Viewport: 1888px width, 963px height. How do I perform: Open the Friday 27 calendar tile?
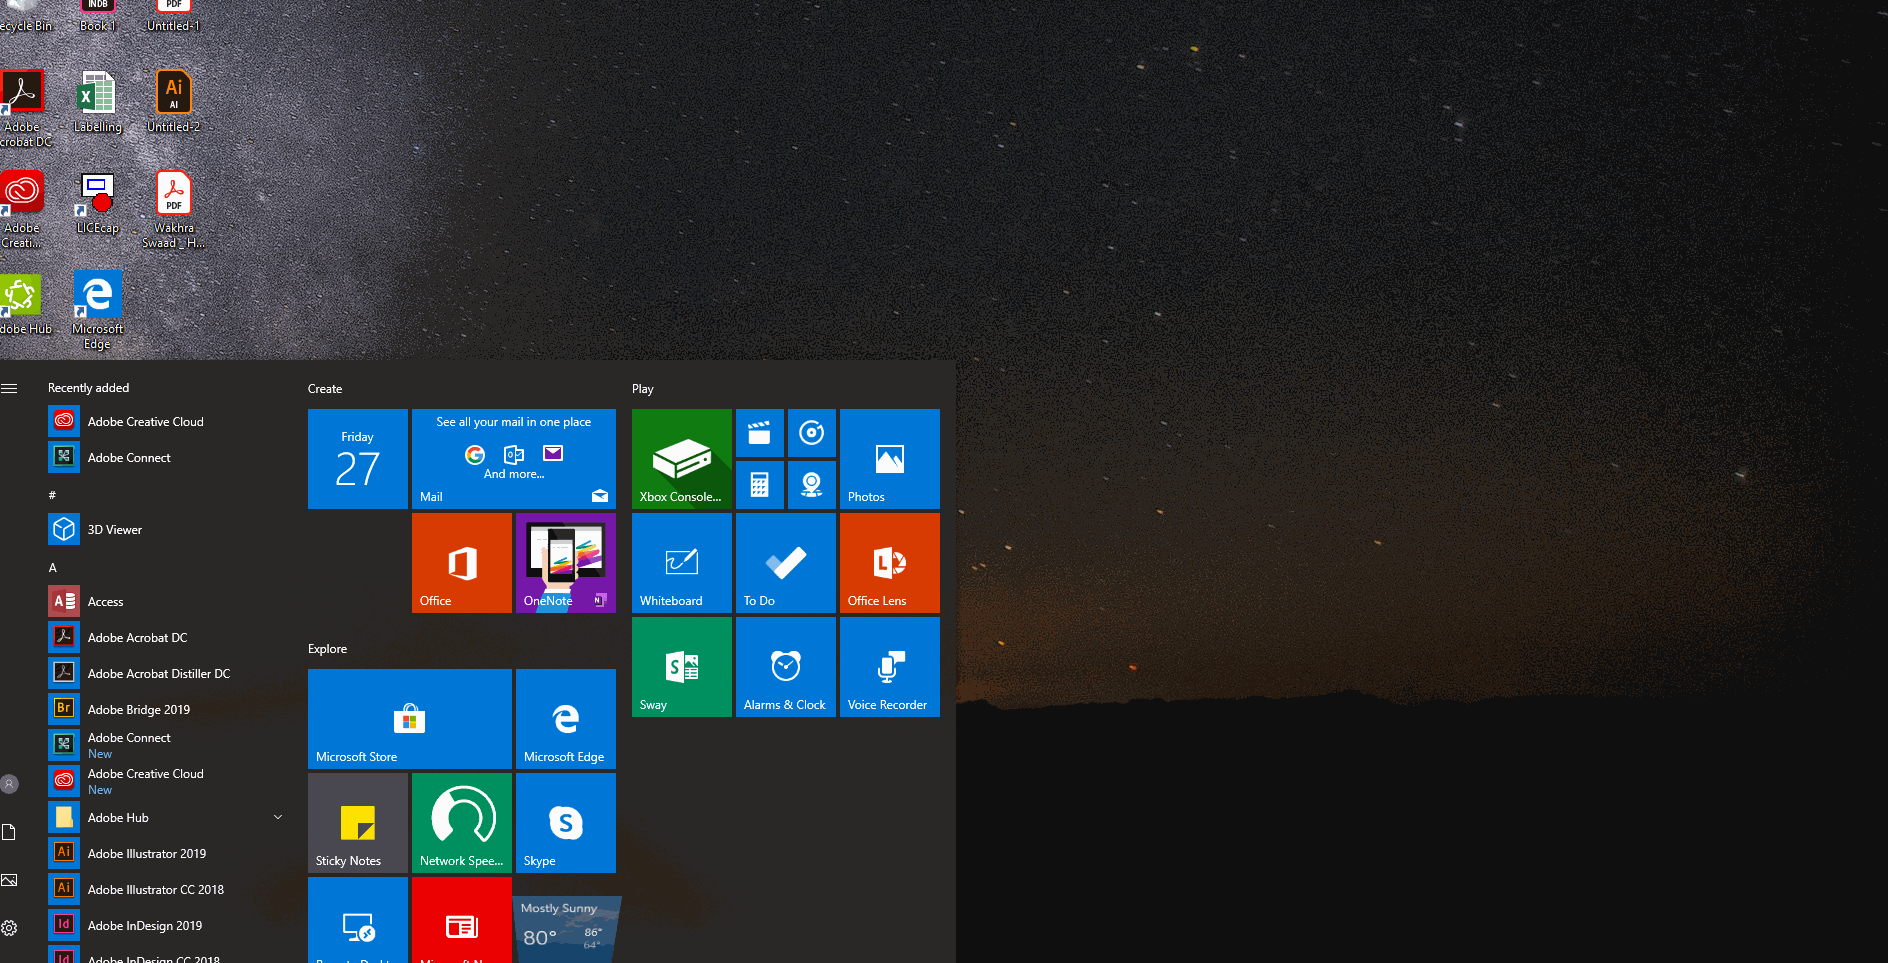[357, 458]
